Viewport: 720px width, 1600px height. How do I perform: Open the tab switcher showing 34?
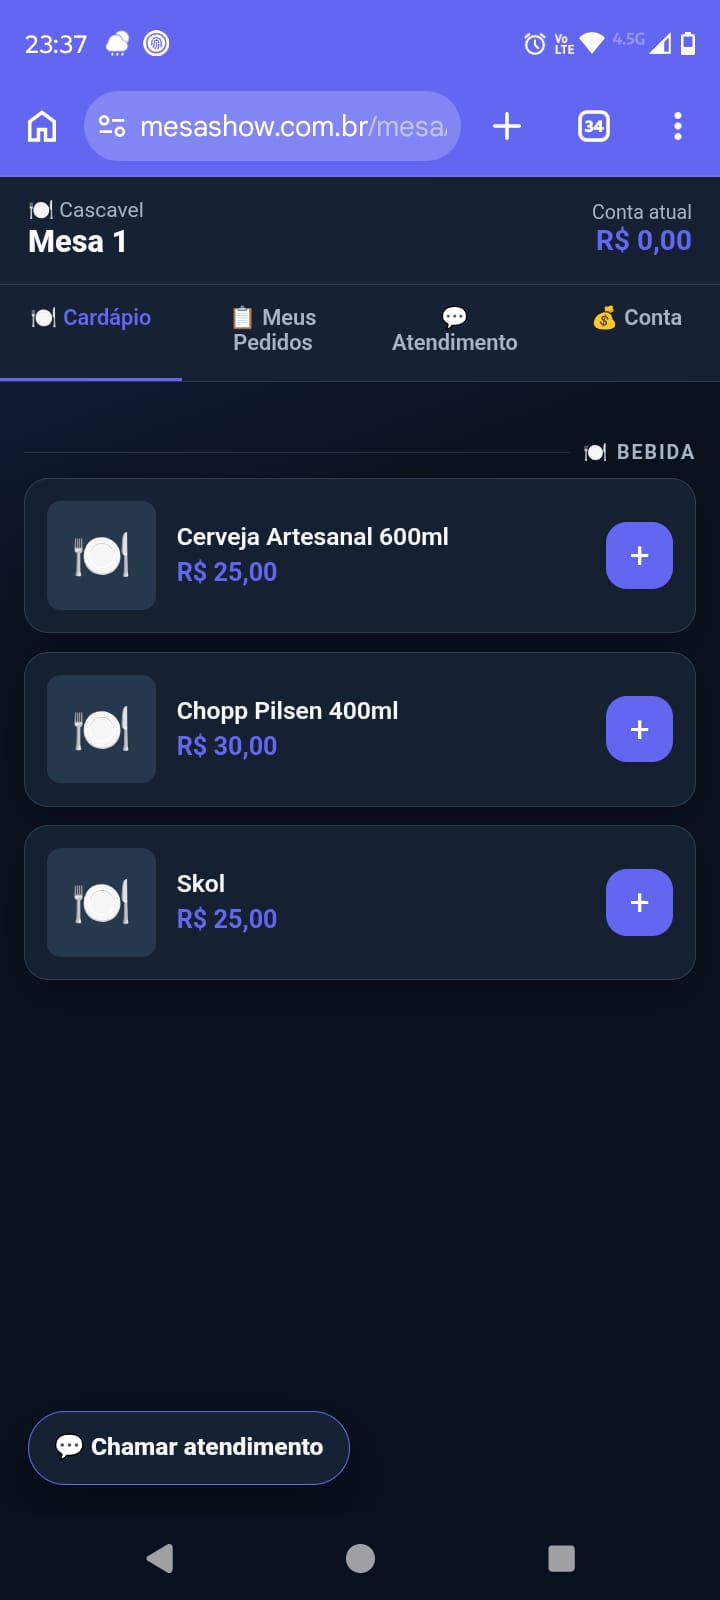594,126
